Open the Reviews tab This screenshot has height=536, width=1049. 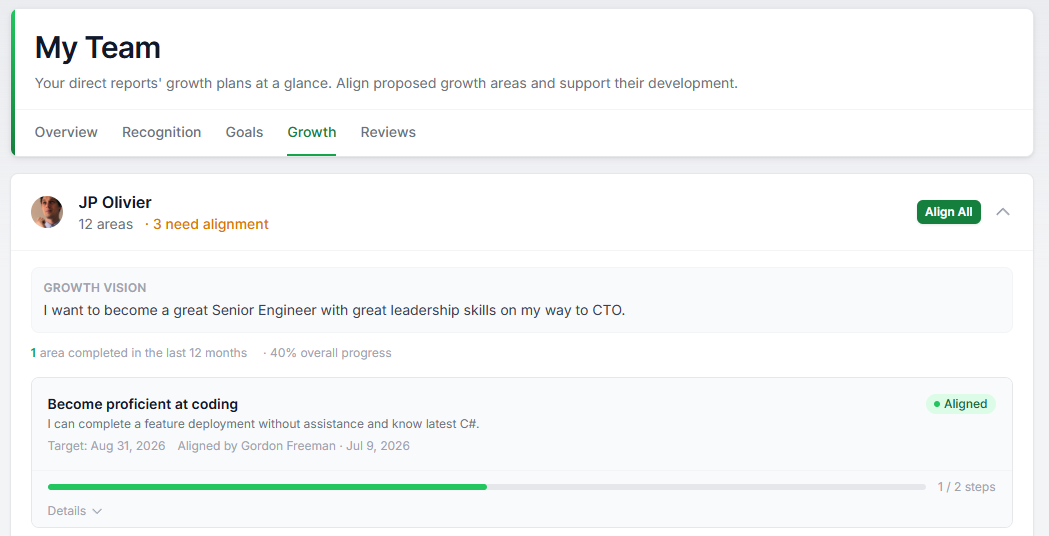pyautogui.click(x=388, y=132)
